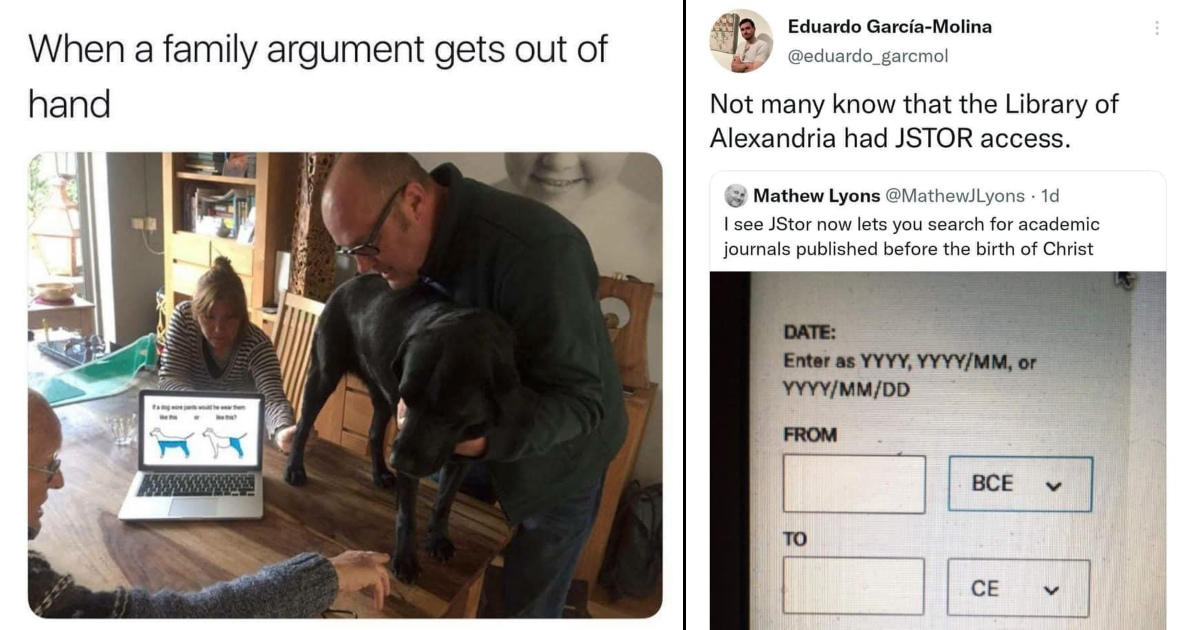
Task: Click the BCE dropdown chevron arrow
Action: tap(1051, 485)
